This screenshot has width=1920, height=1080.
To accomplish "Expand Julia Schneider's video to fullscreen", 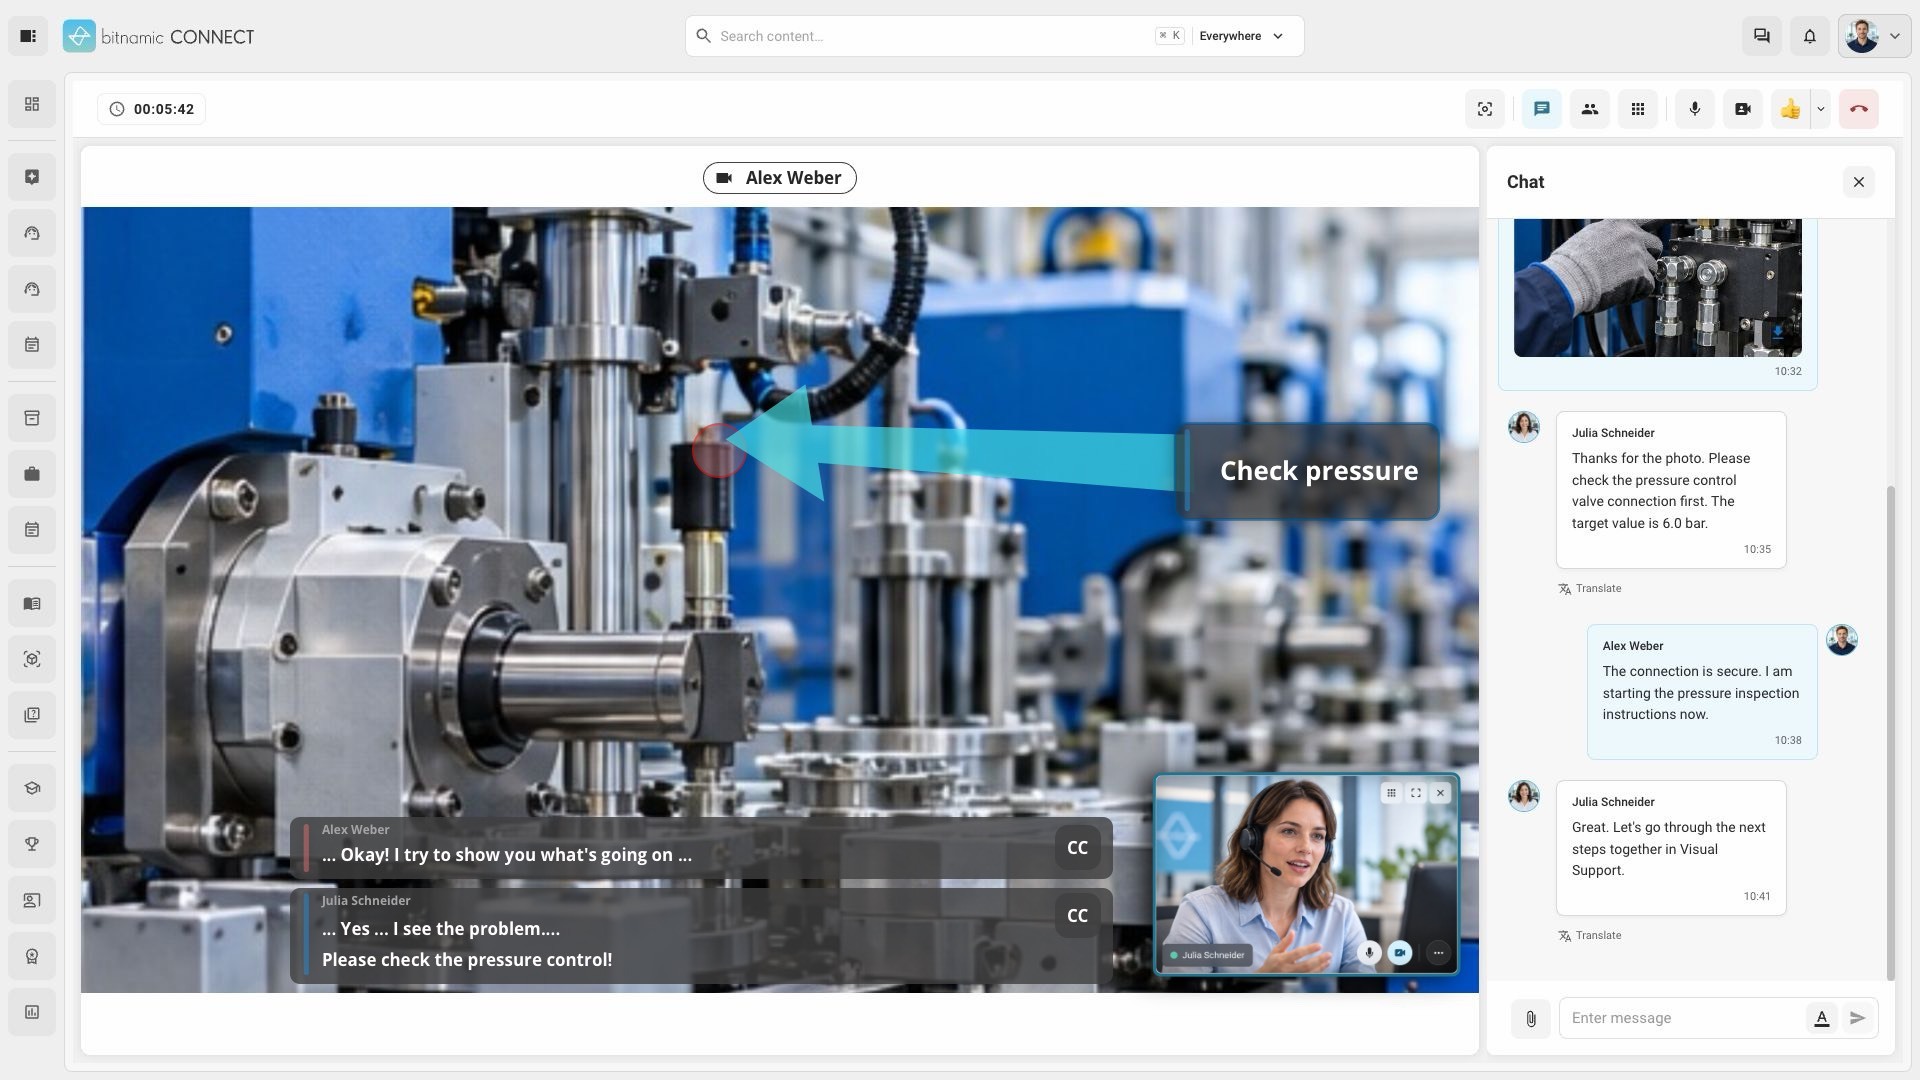I will click(1416, 793).
